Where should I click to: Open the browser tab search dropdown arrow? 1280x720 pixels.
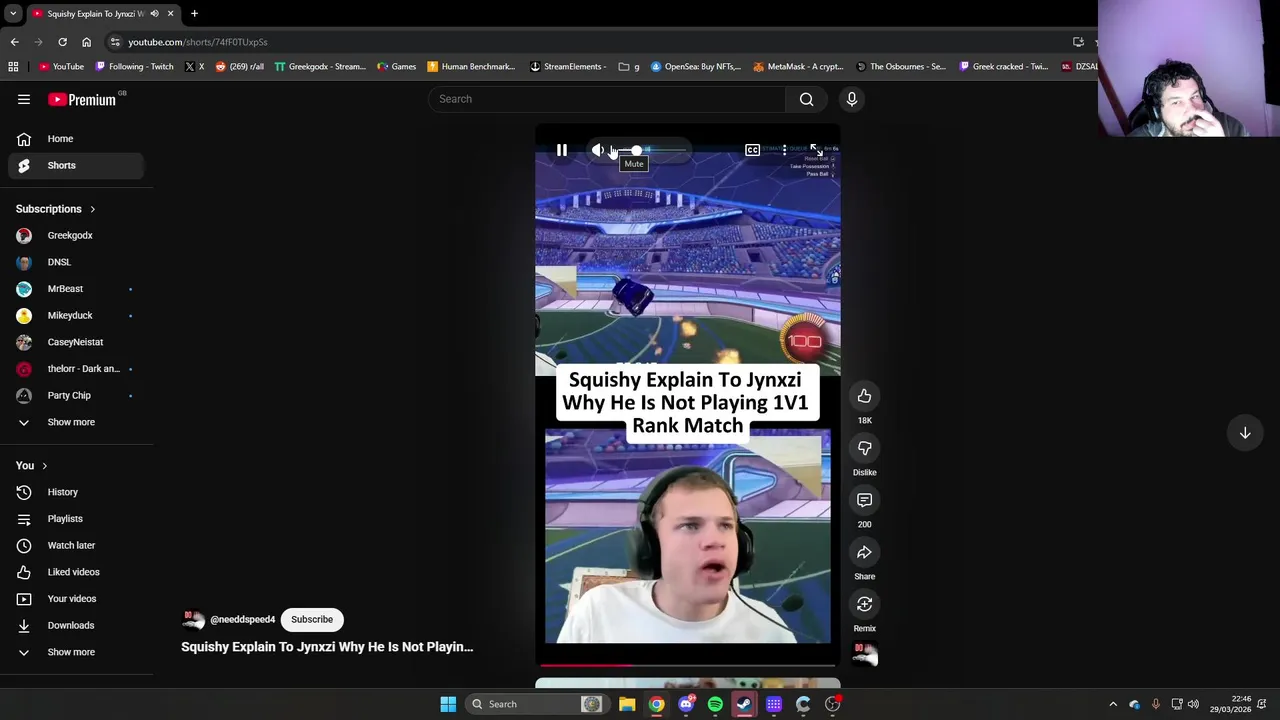pos(13,14)
